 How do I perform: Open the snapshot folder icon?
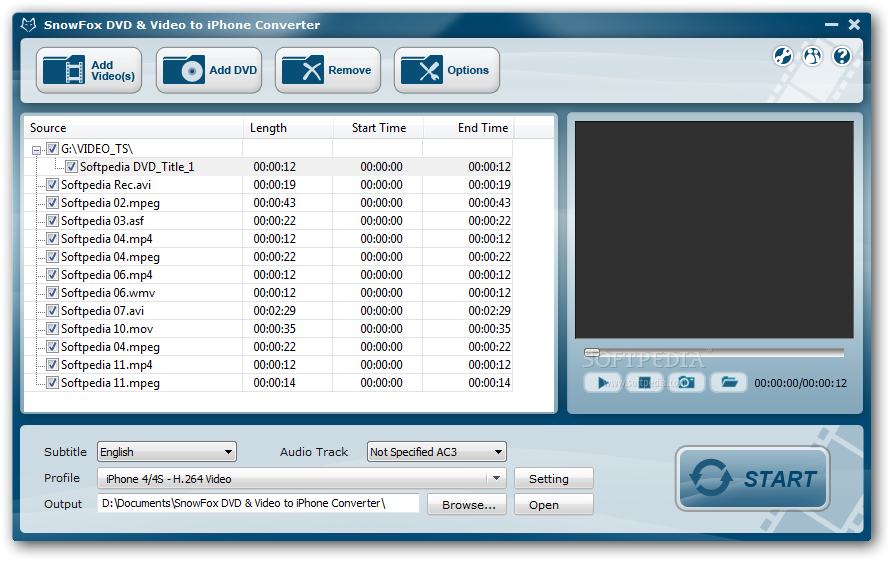pyautogui.click(x=728, y=383)
